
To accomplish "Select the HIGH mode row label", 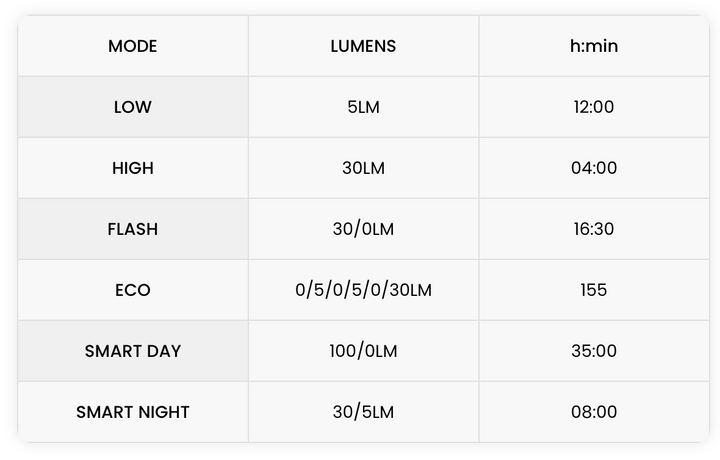I will (x=133, y=168).
